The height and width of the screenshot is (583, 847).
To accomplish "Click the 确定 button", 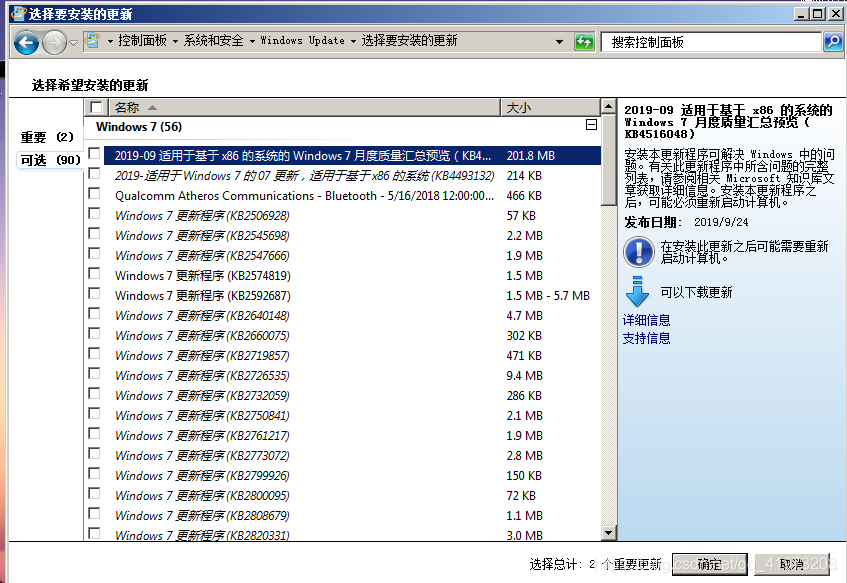I will (710, 564).
